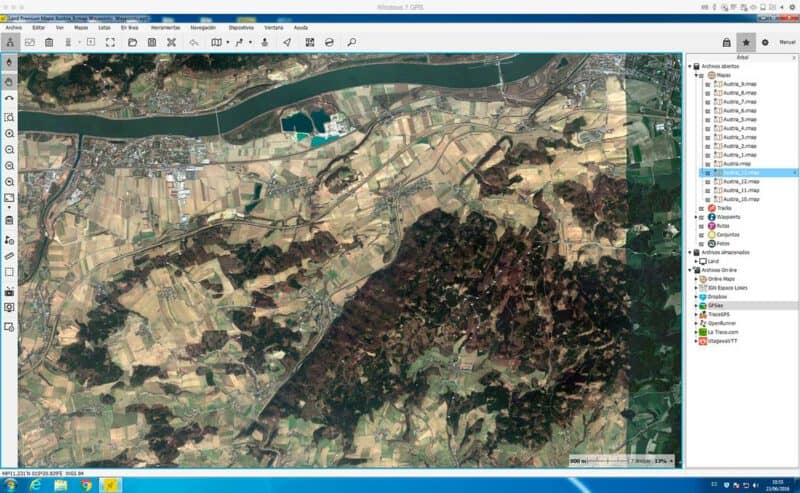Expand the Land tree node
Screen dimensions: 800x493
(696, 261)
